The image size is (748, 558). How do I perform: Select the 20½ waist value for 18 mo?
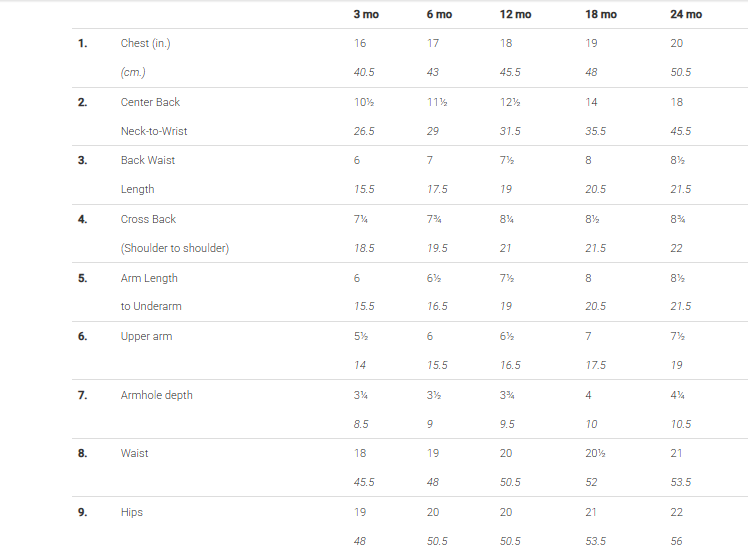[x=595, y=453]
